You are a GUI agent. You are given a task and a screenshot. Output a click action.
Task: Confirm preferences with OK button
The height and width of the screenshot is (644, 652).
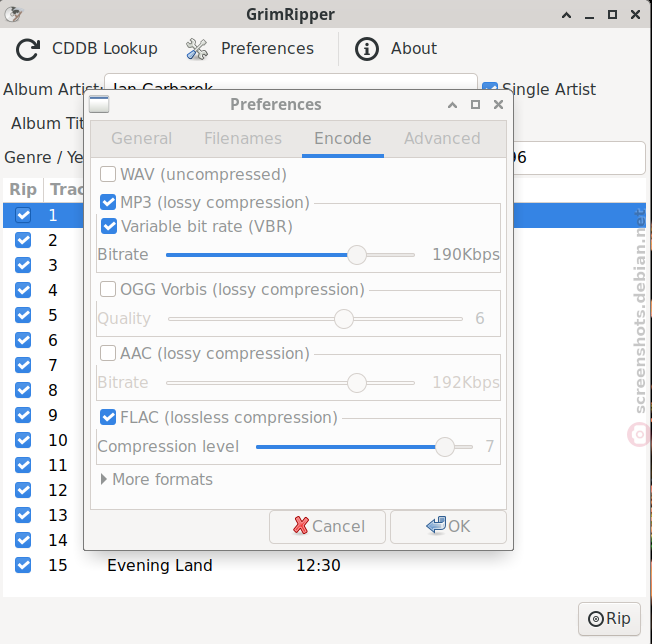448,526
